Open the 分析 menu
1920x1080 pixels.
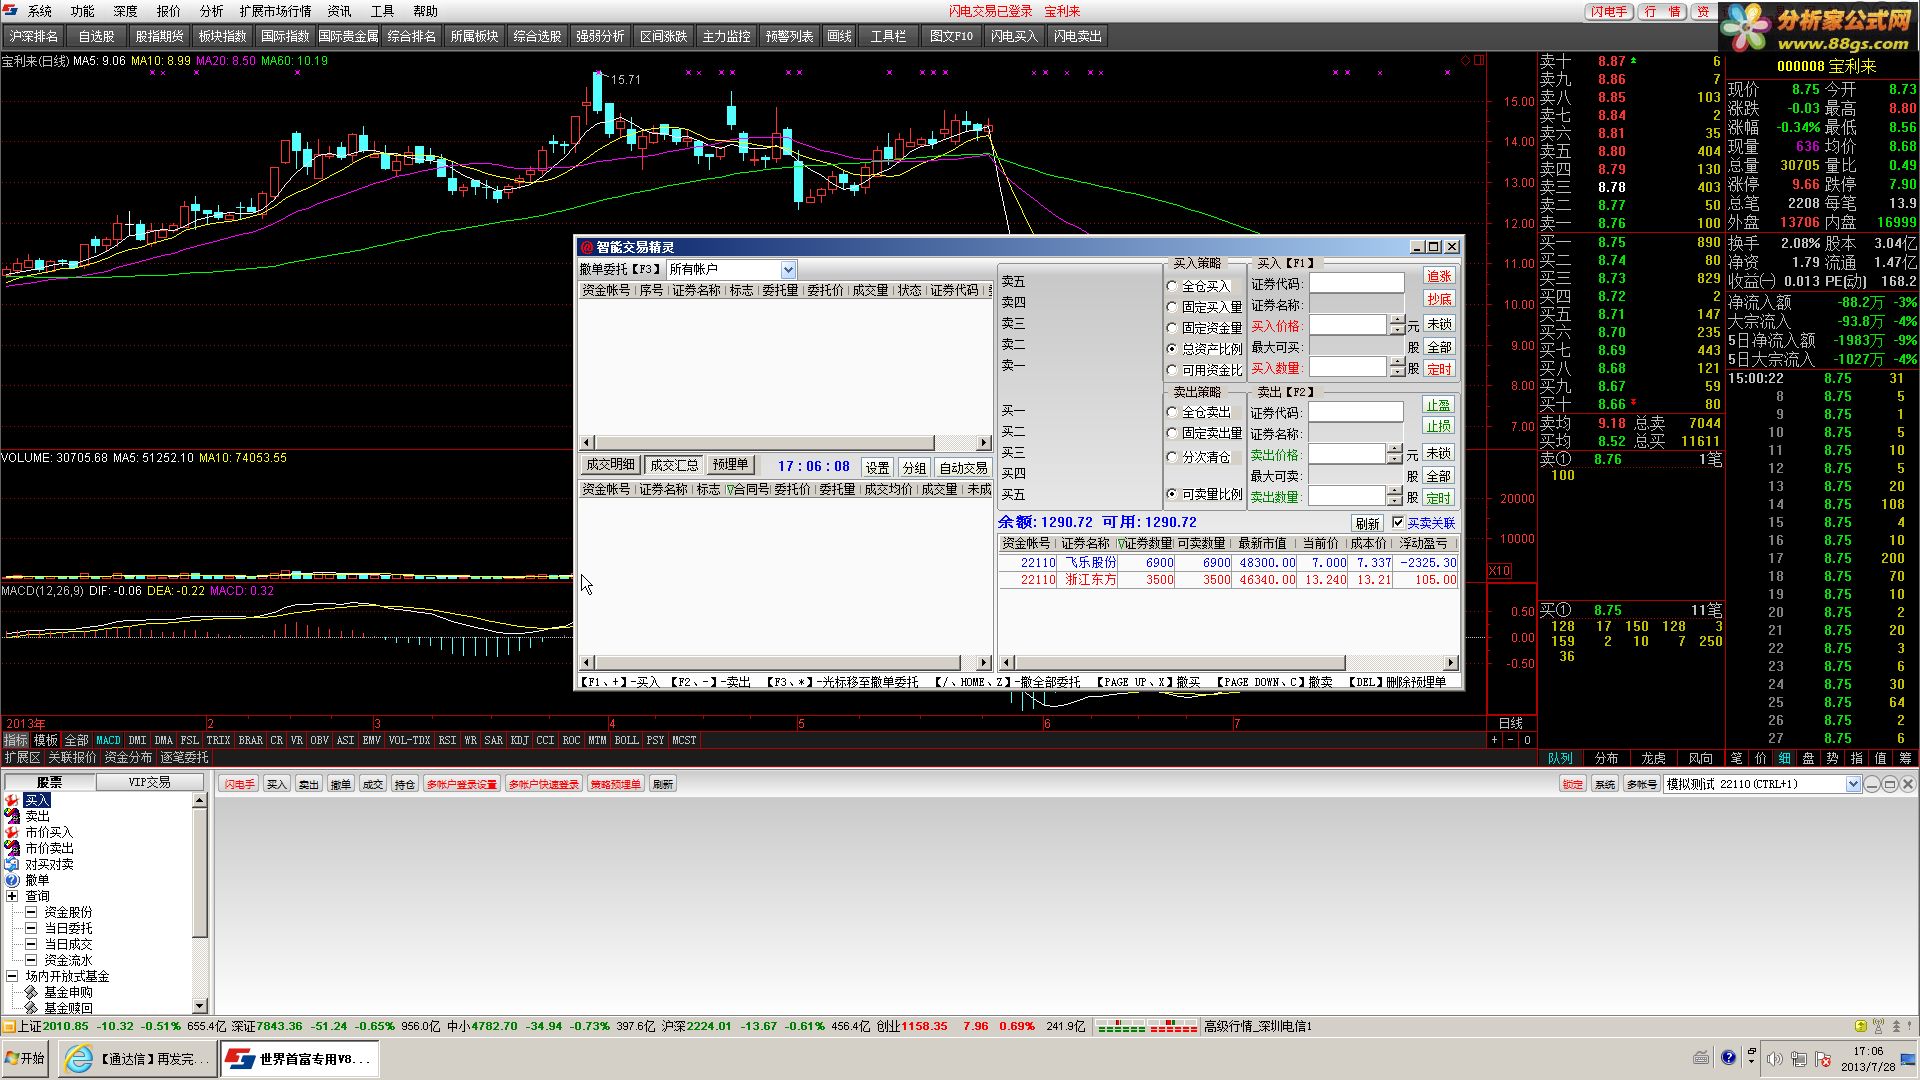(211, 11)
